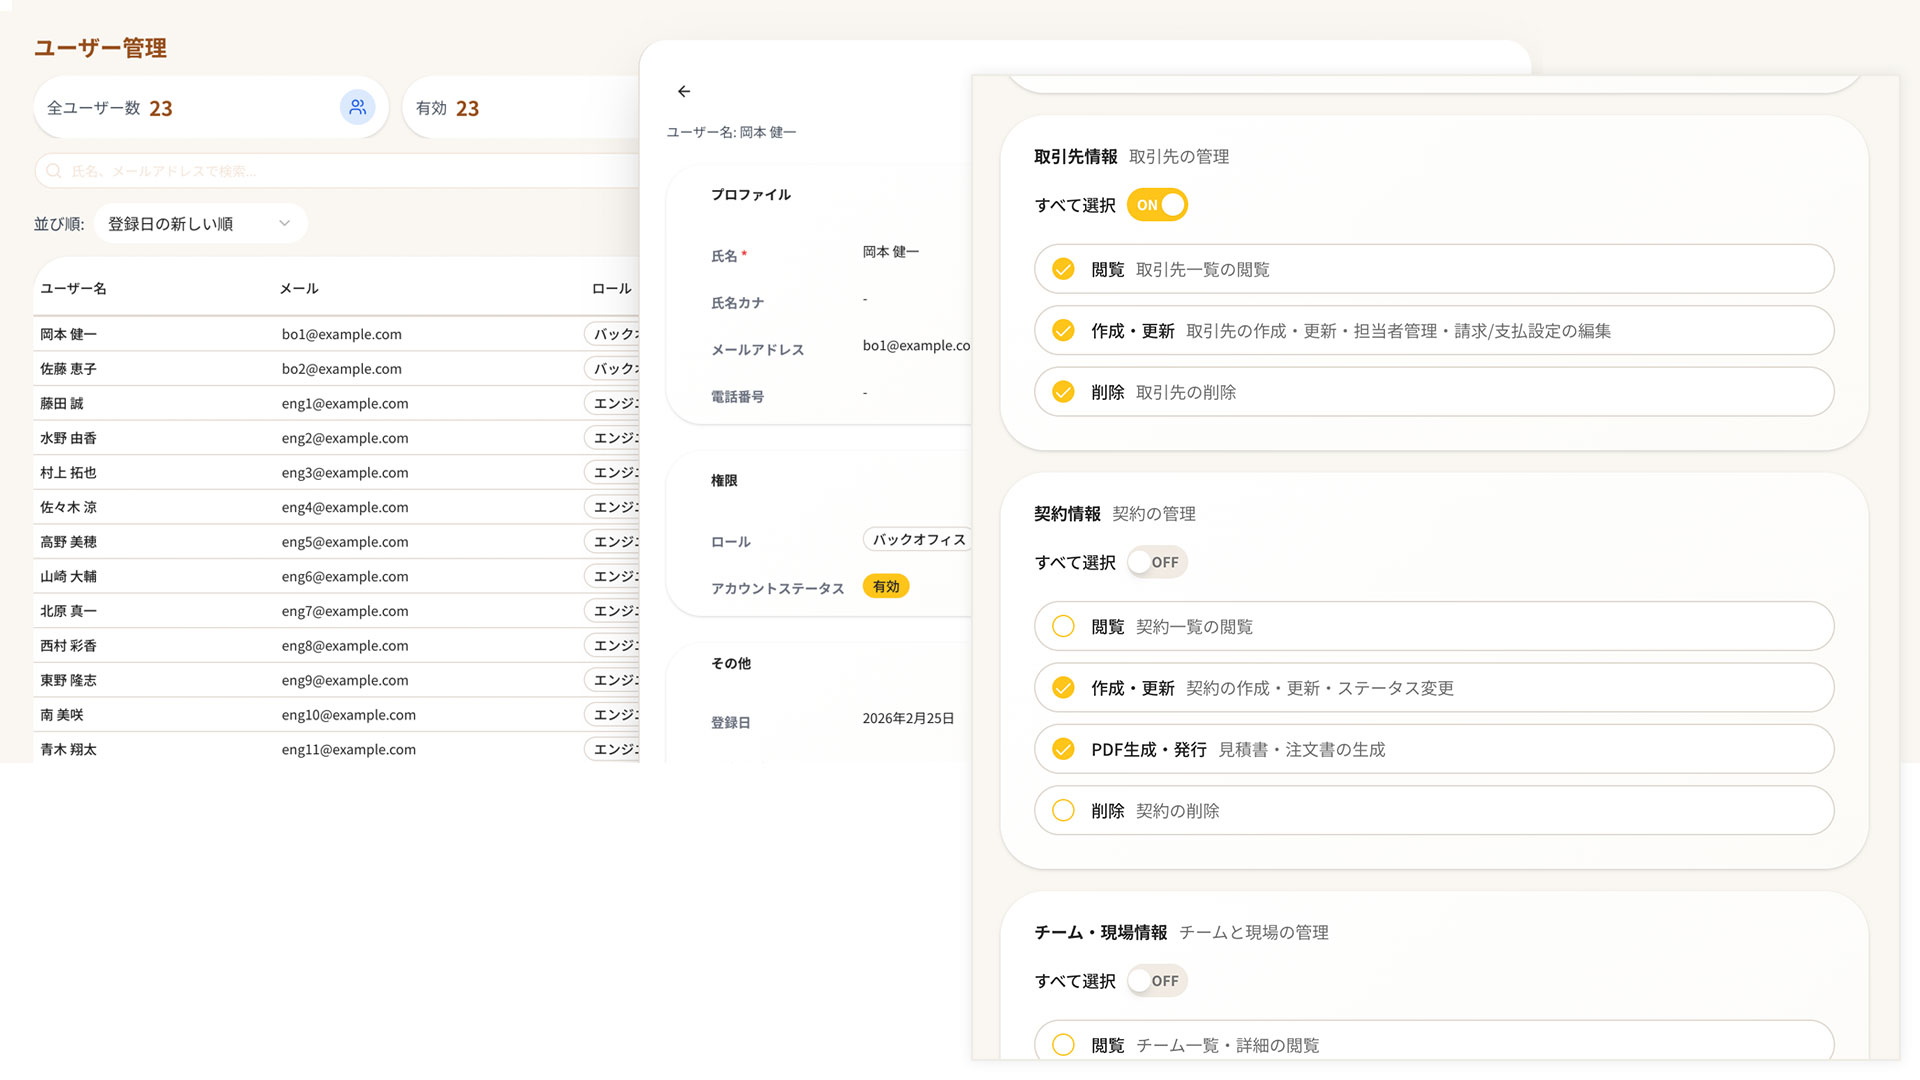Uncheck 契約の作成・更新 permission
Screen dimensions: 1920x1080
coord(1063,688)
